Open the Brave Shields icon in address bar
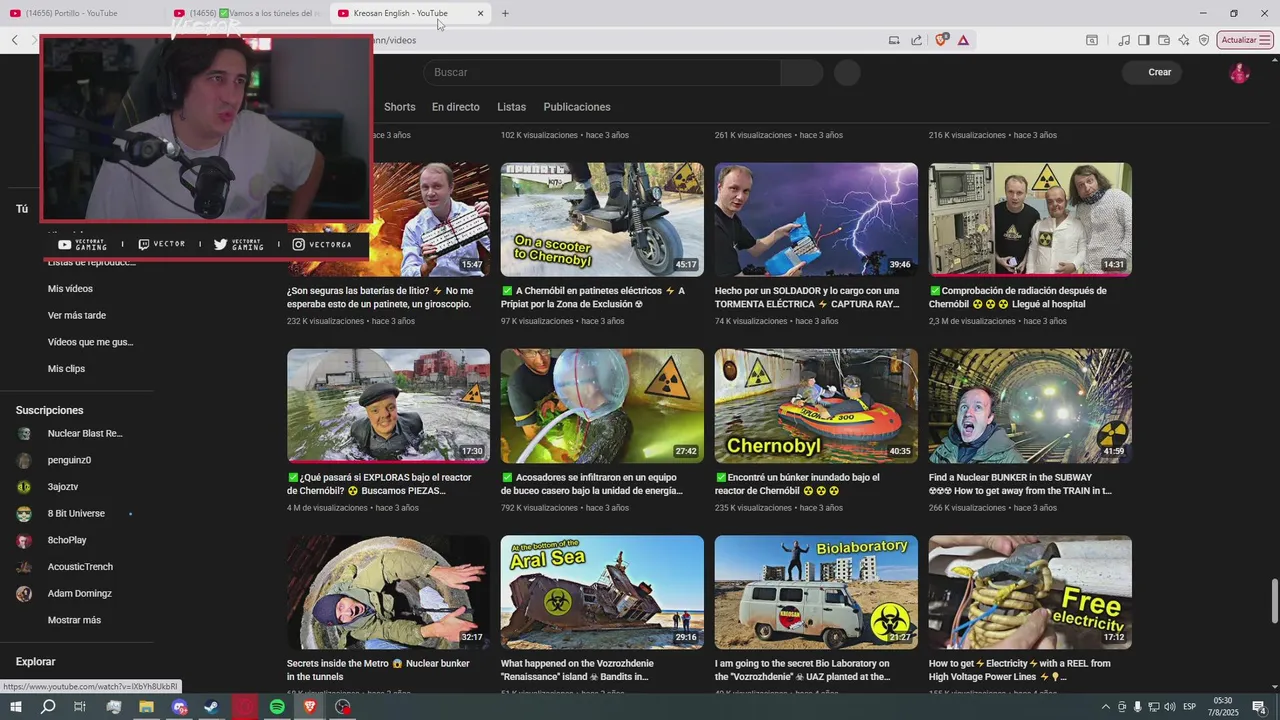Screen dimensions: 1280x720 click(x=941, y=40)
